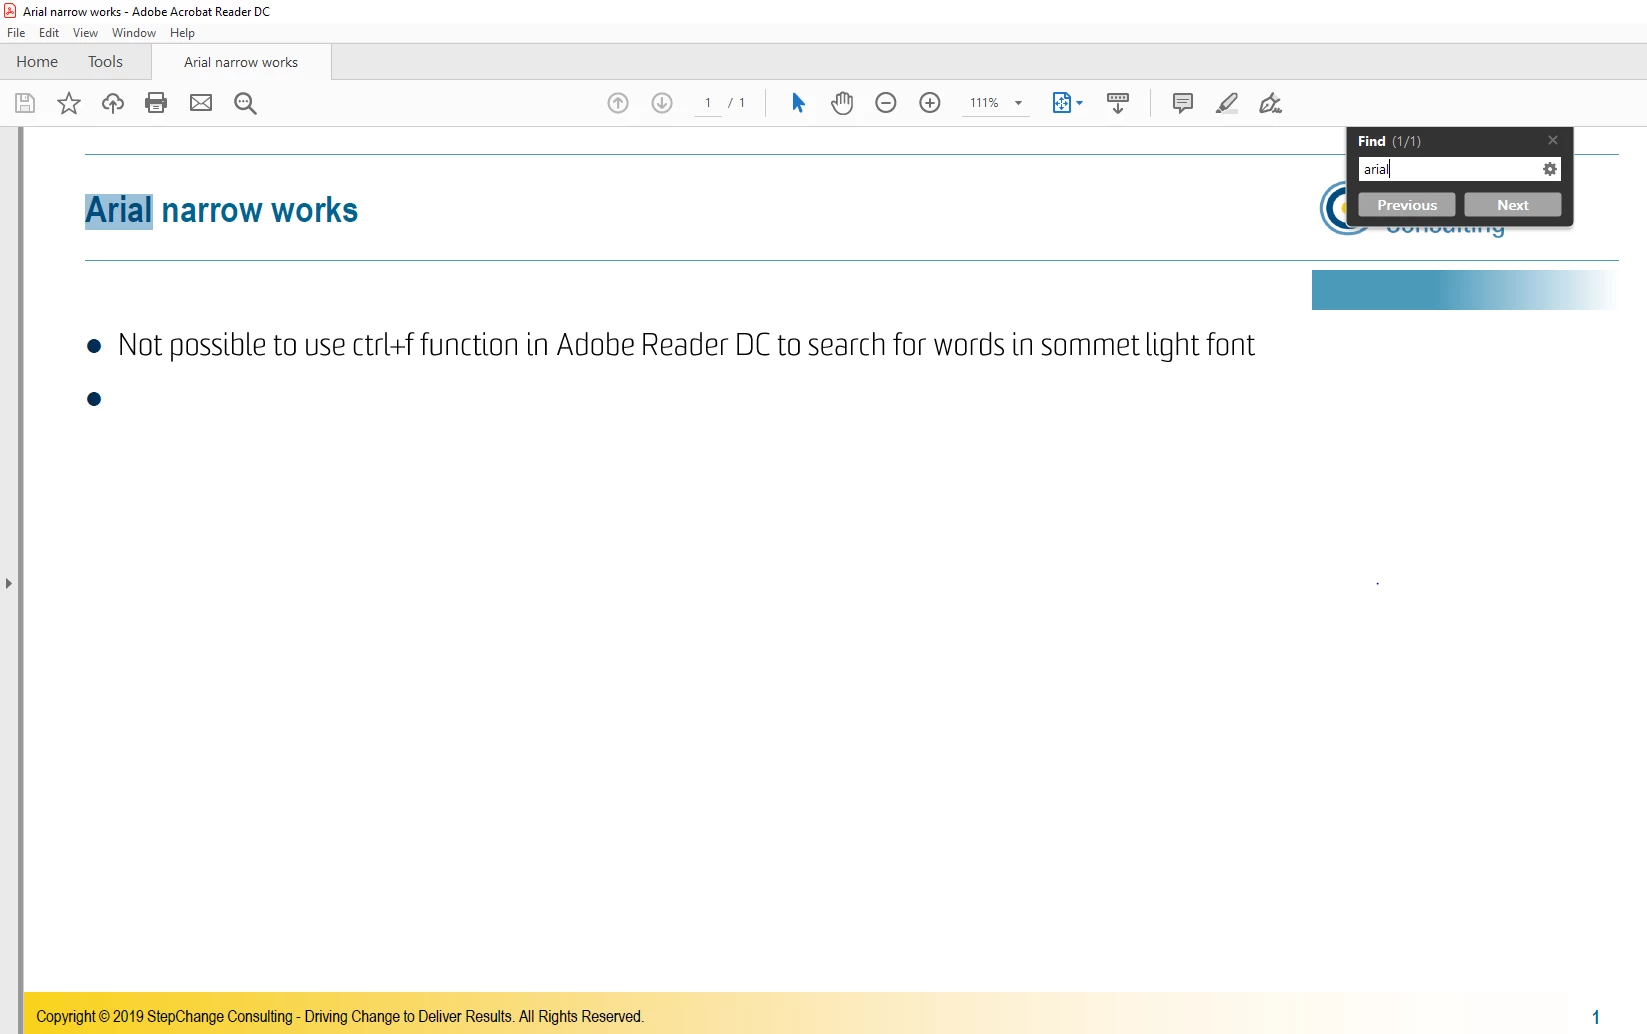Viewport: 1647px width, 1034px height.
Task: Click the Previous button in Find
Action: 1407,205
